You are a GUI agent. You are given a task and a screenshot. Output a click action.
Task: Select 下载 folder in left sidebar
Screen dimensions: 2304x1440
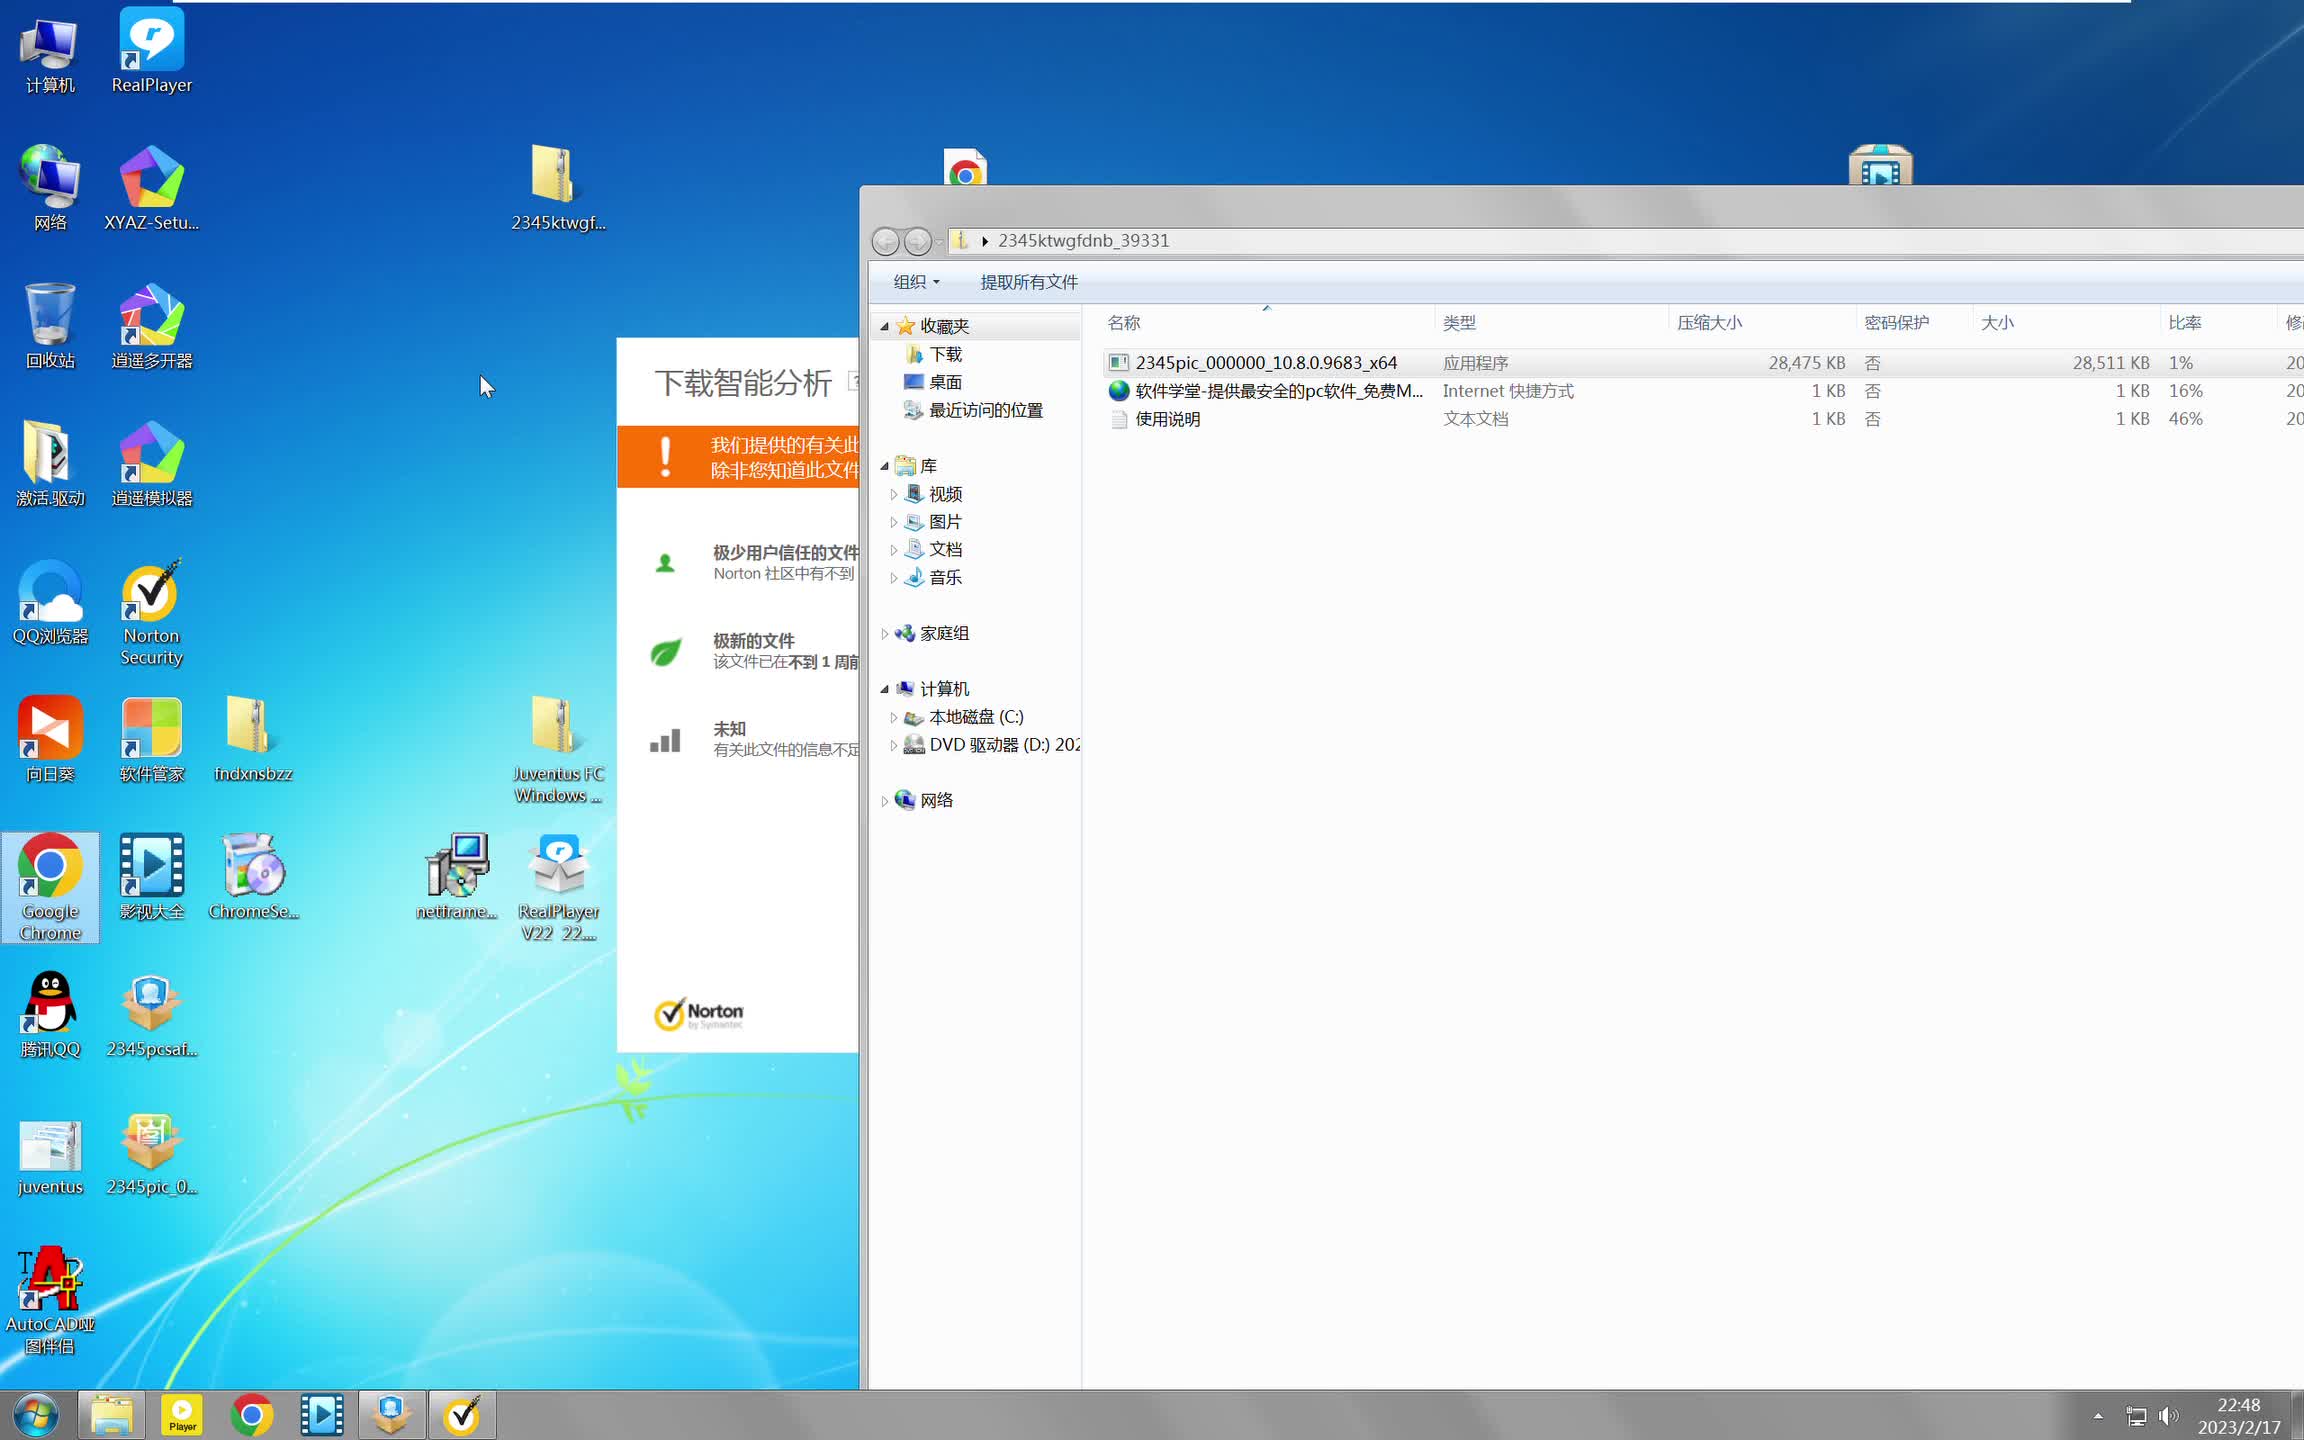pos(945,353)
